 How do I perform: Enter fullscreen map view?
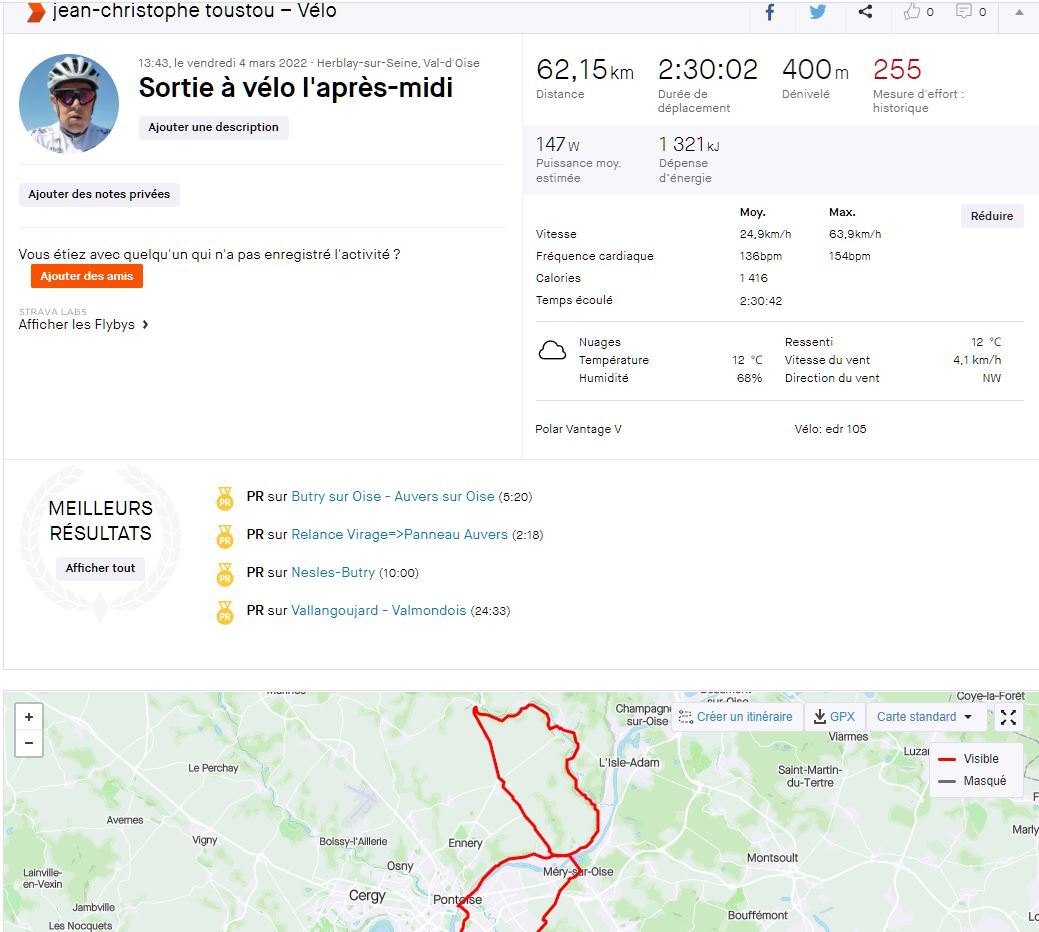[x=1008, y=717]
